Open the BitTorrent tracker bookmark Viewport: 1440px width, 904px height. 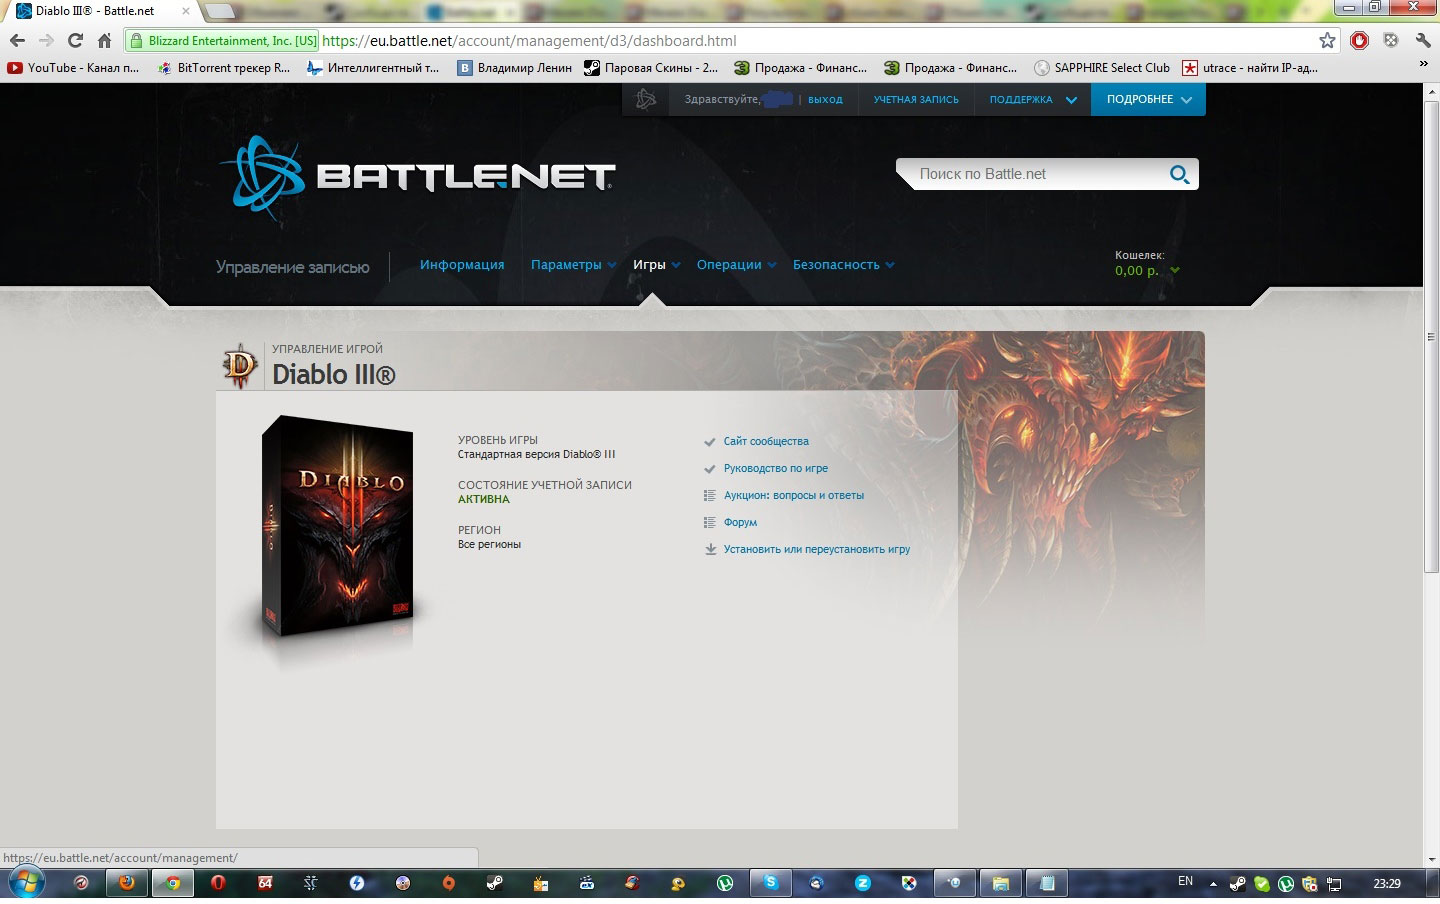click(x=224, y=68)
